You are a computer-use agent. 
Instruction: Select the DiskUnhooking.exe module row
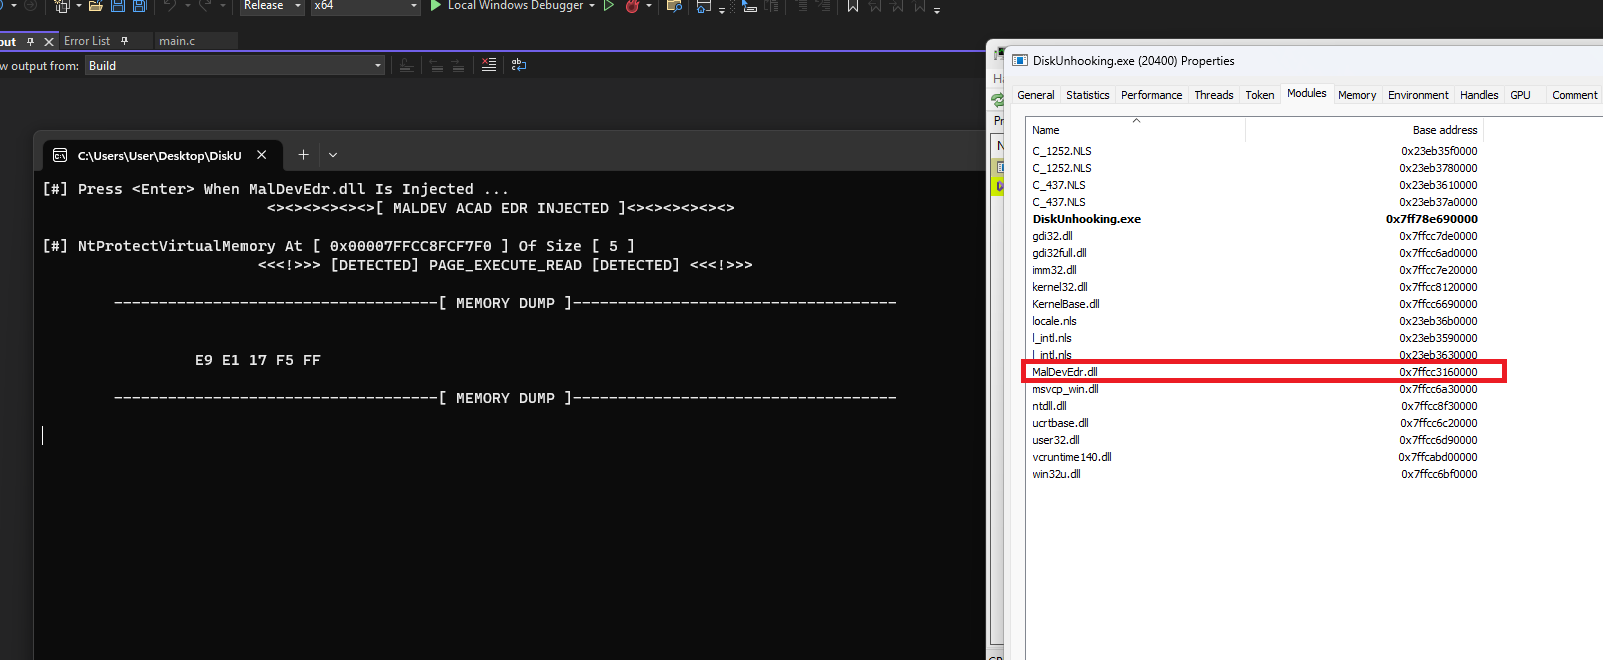click(x=1254, y=219)
